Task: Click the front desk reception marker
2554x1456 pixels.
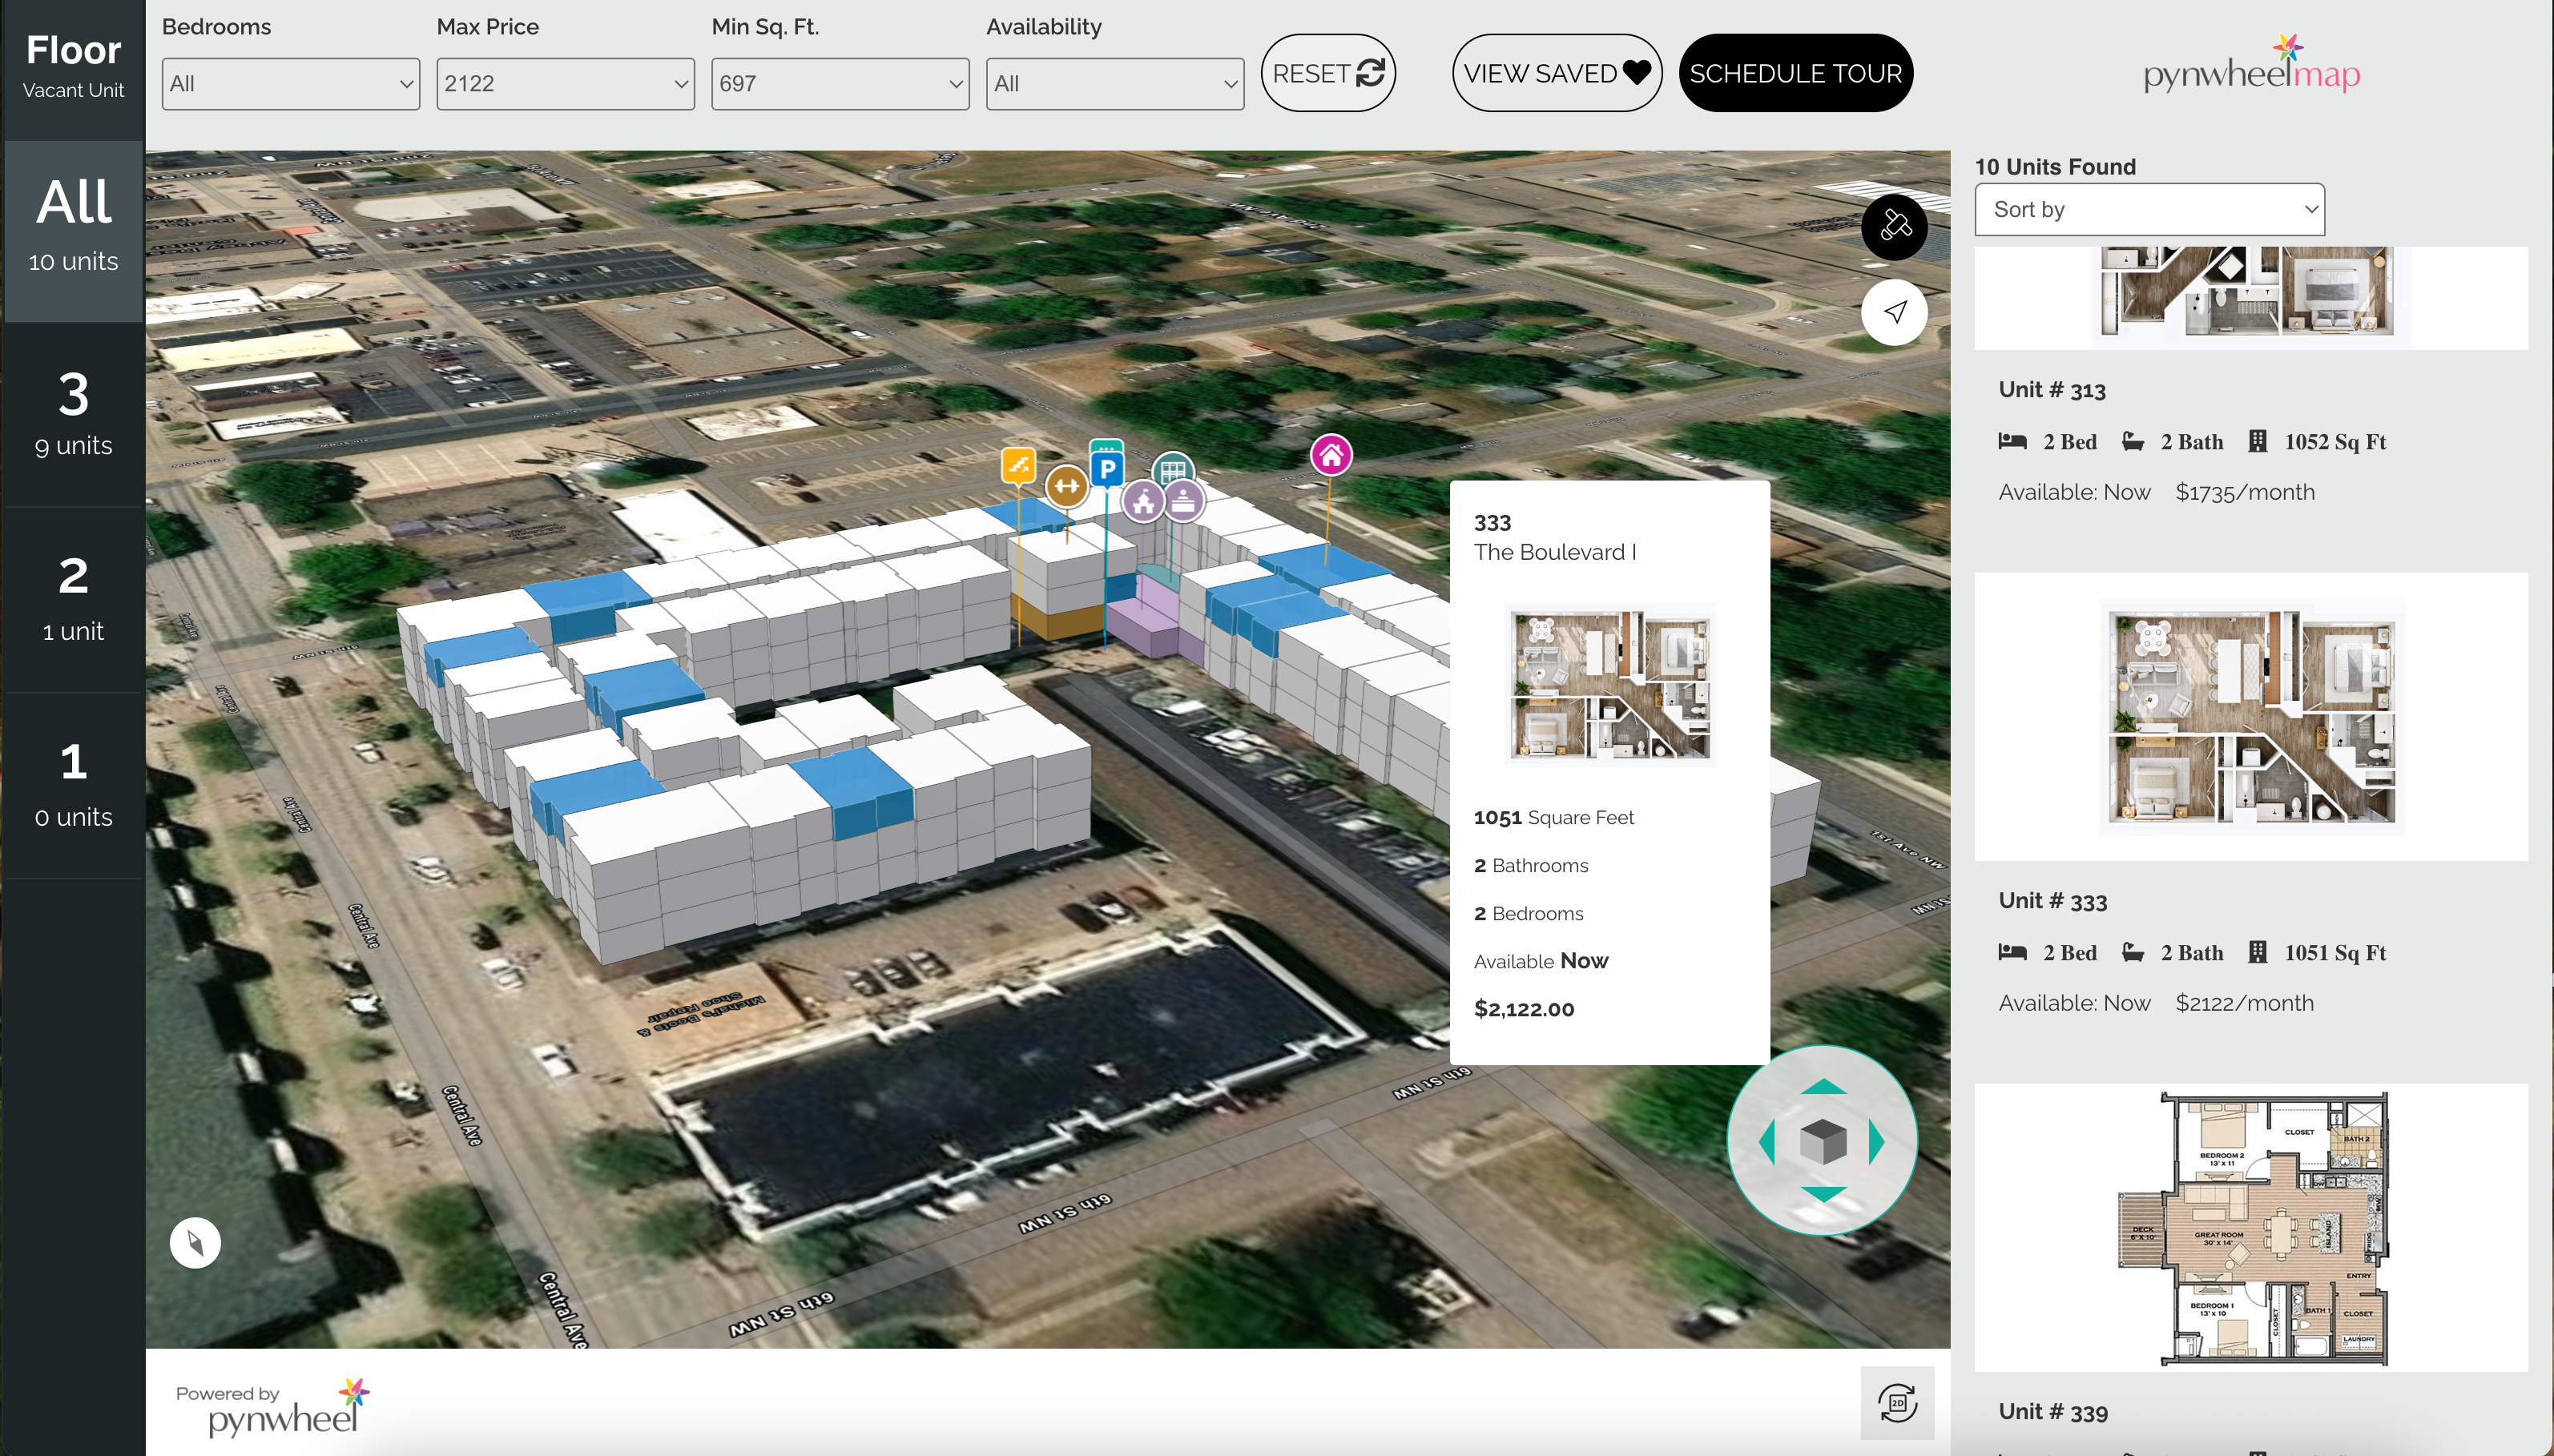Action: pos(1184,501)
